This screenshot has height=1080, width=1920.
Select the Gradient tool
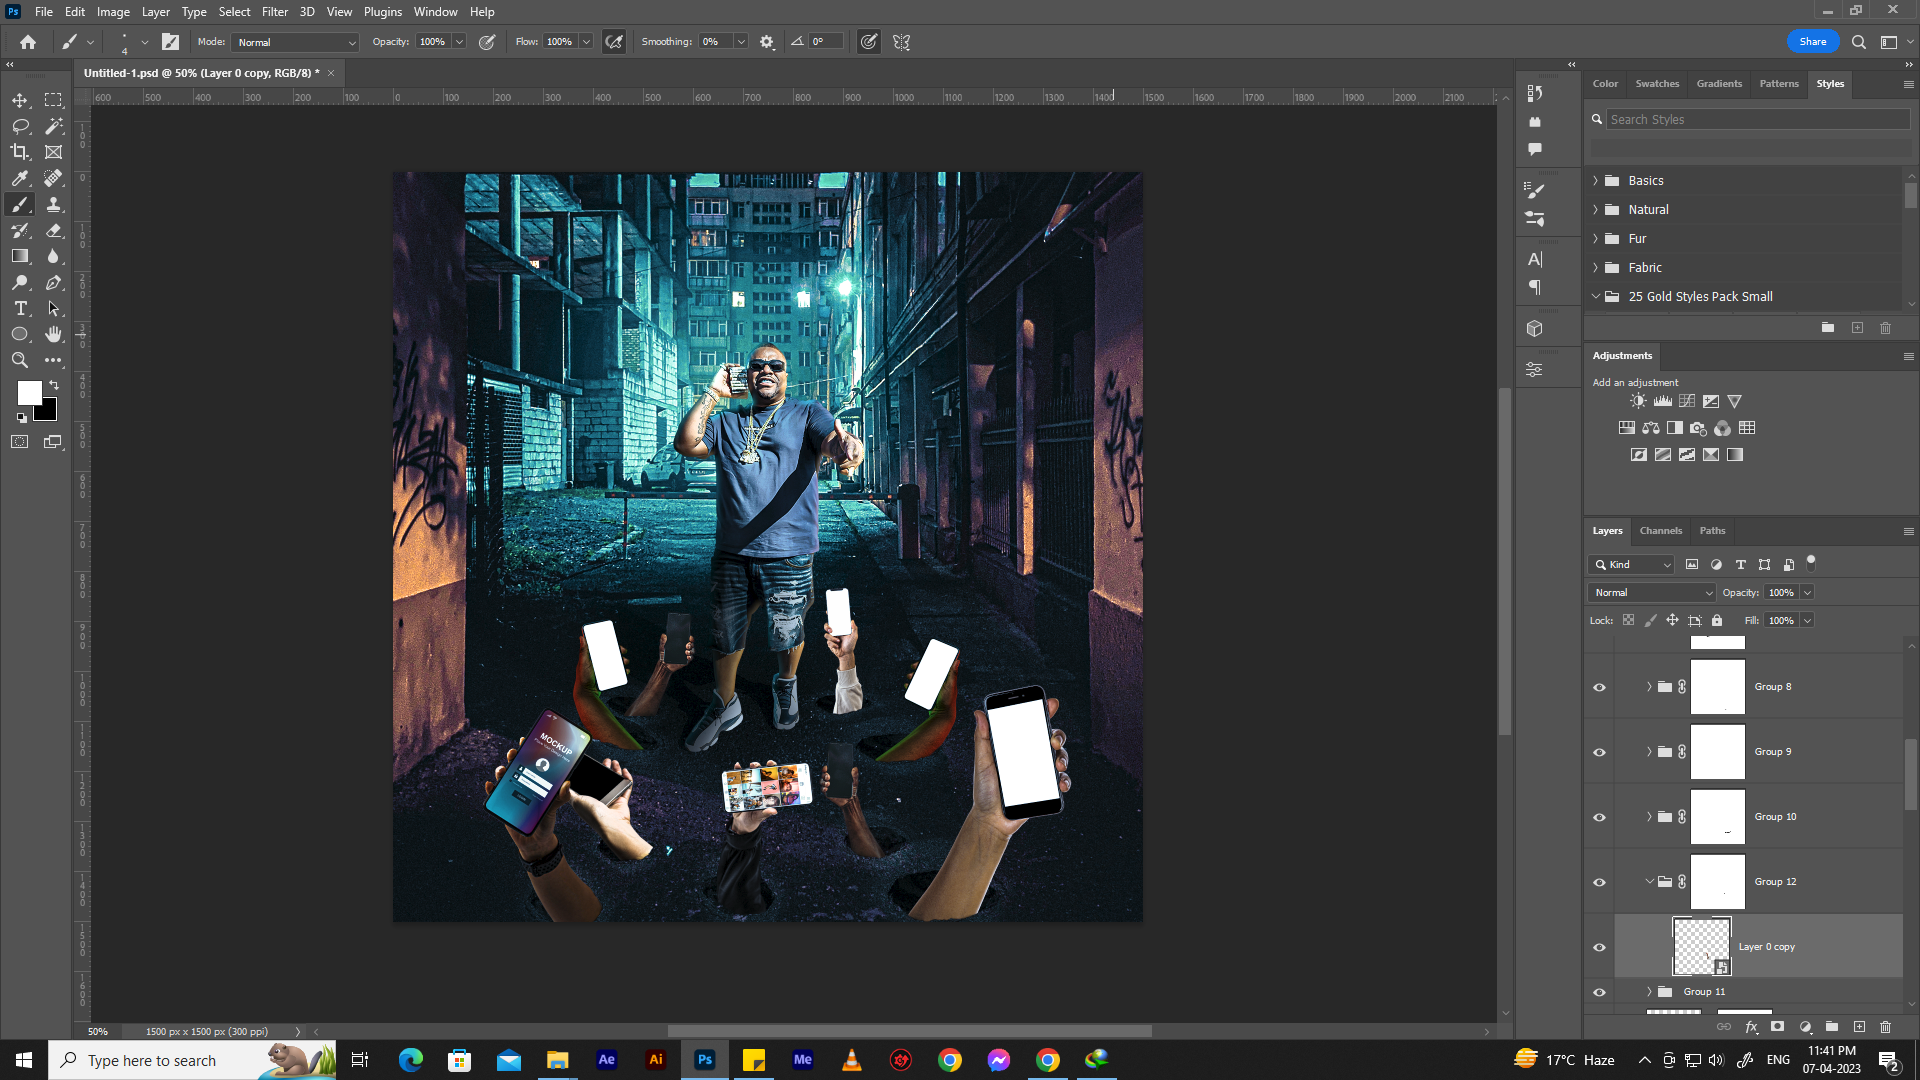tap(20, 256)
